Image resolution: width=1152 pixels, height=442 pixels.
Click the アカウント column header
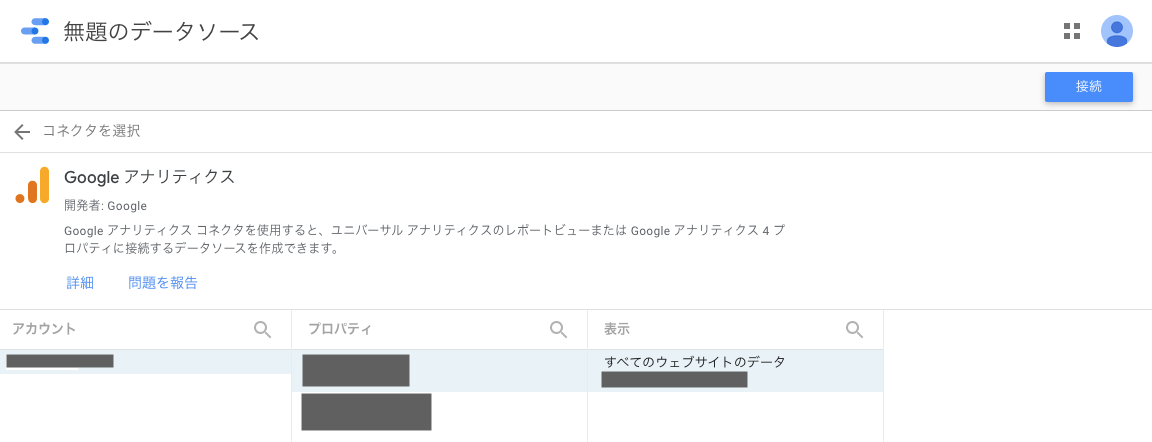point(44,329)
